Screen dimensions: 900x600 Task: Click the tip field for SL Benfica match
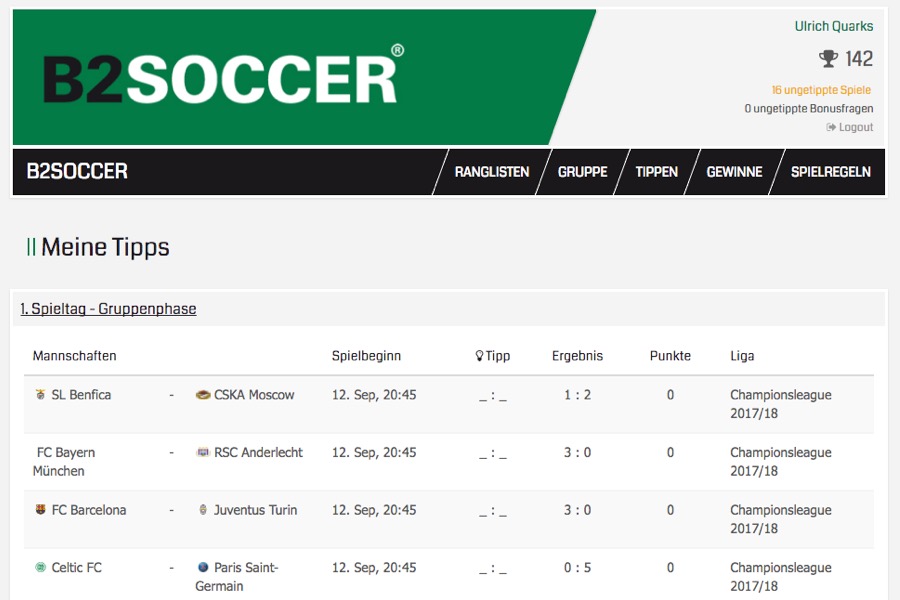point(493,396)
